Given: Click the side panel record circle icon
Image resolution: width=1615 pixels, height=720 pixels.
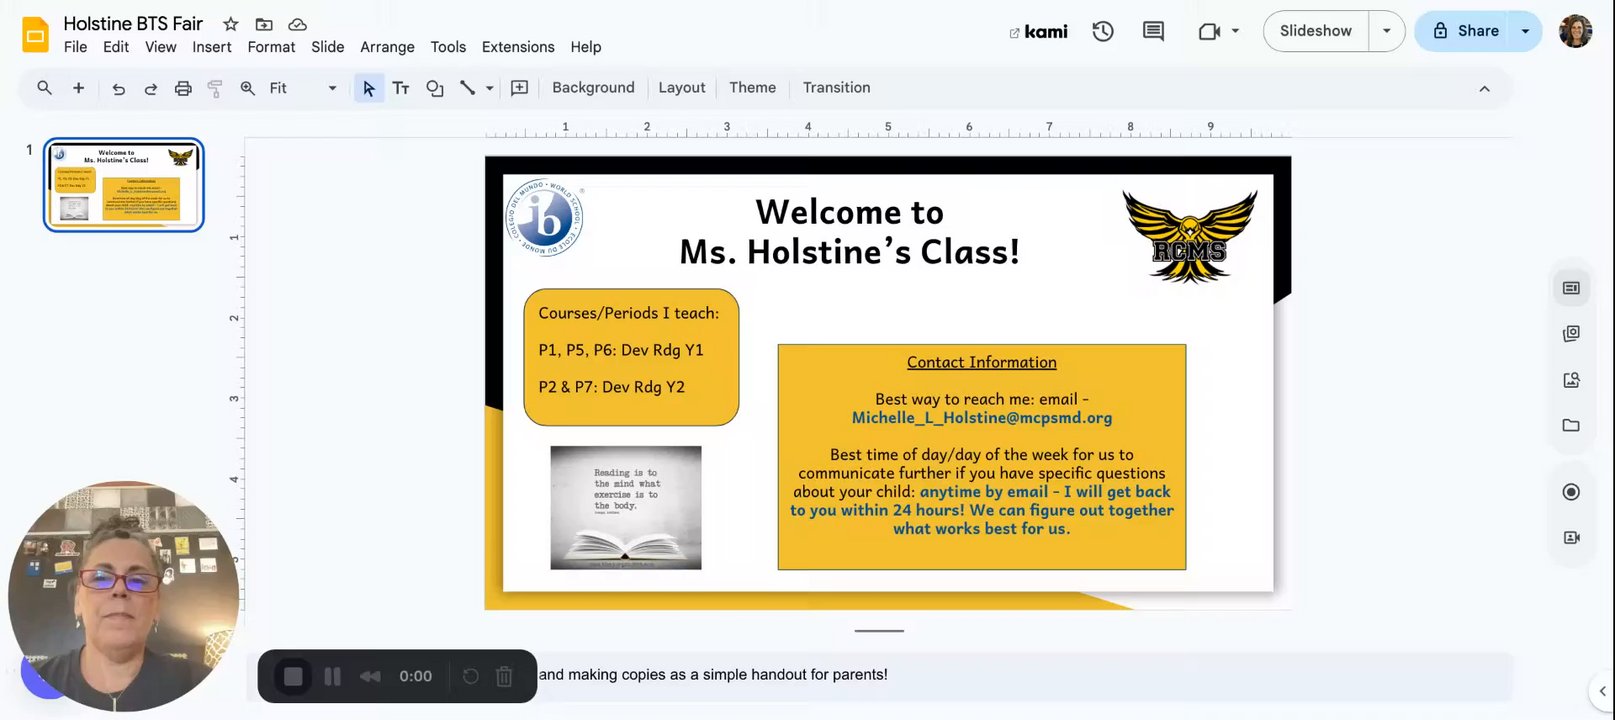Looking at the screenshot, I should tap(1571, 492).
